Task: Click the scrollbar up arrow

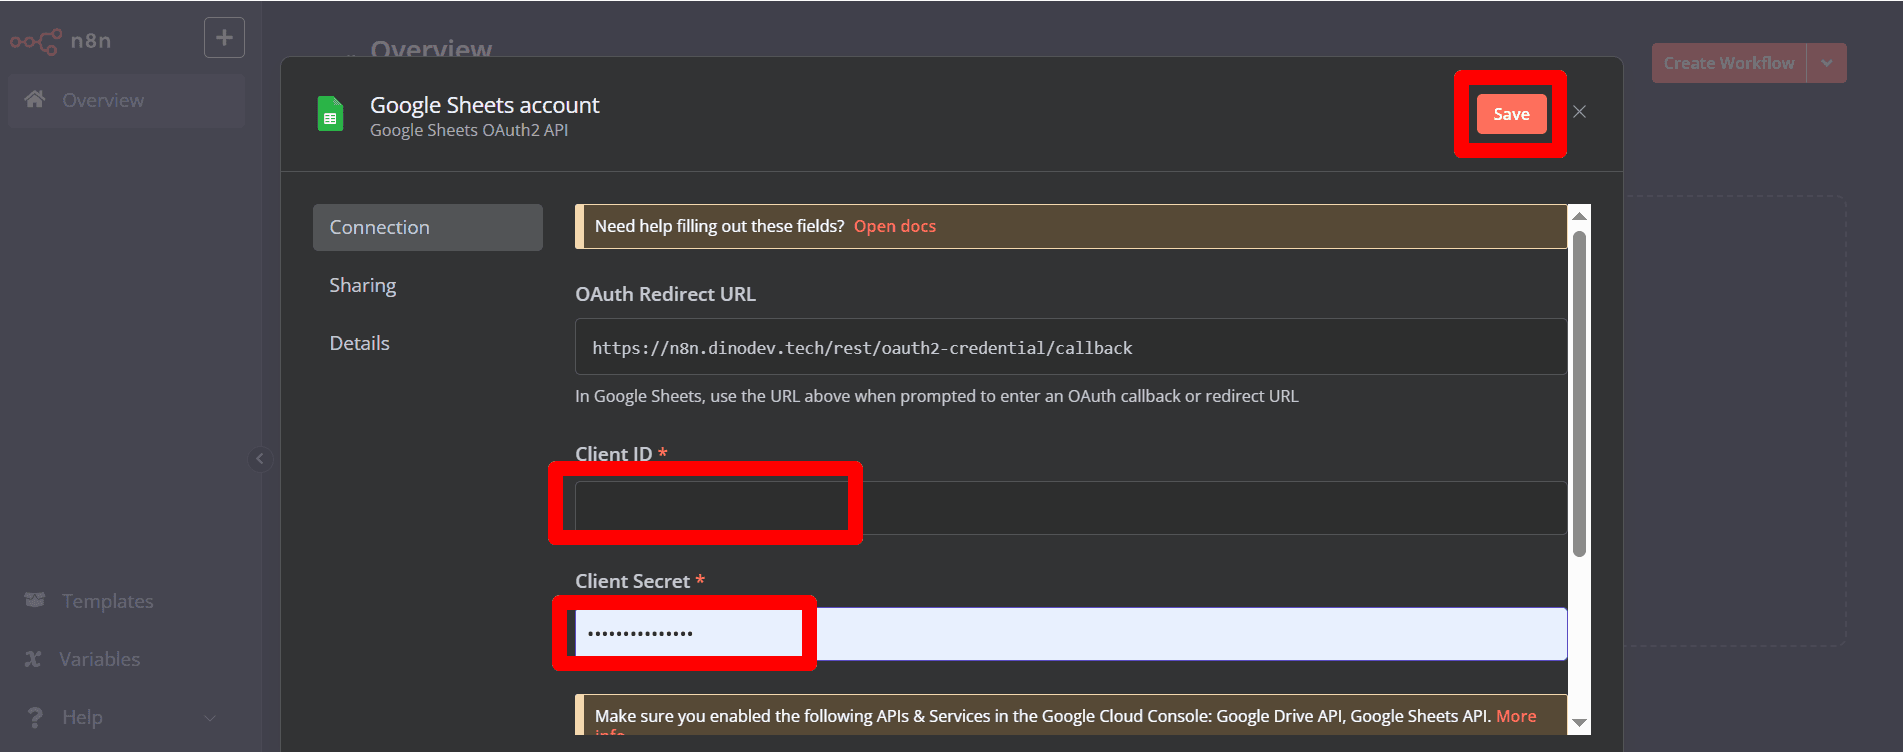Action: (x=1580, y=216)
